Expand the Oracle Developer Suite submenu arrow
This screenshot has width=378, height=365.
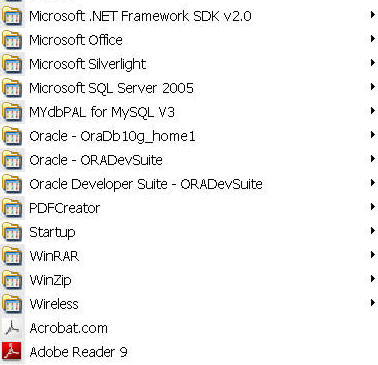pos(373,183)
